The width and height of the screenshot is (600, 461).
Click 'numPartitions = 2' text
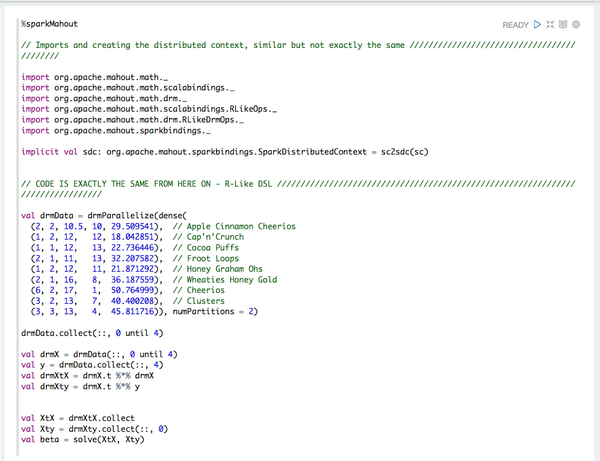coord(213,311)
